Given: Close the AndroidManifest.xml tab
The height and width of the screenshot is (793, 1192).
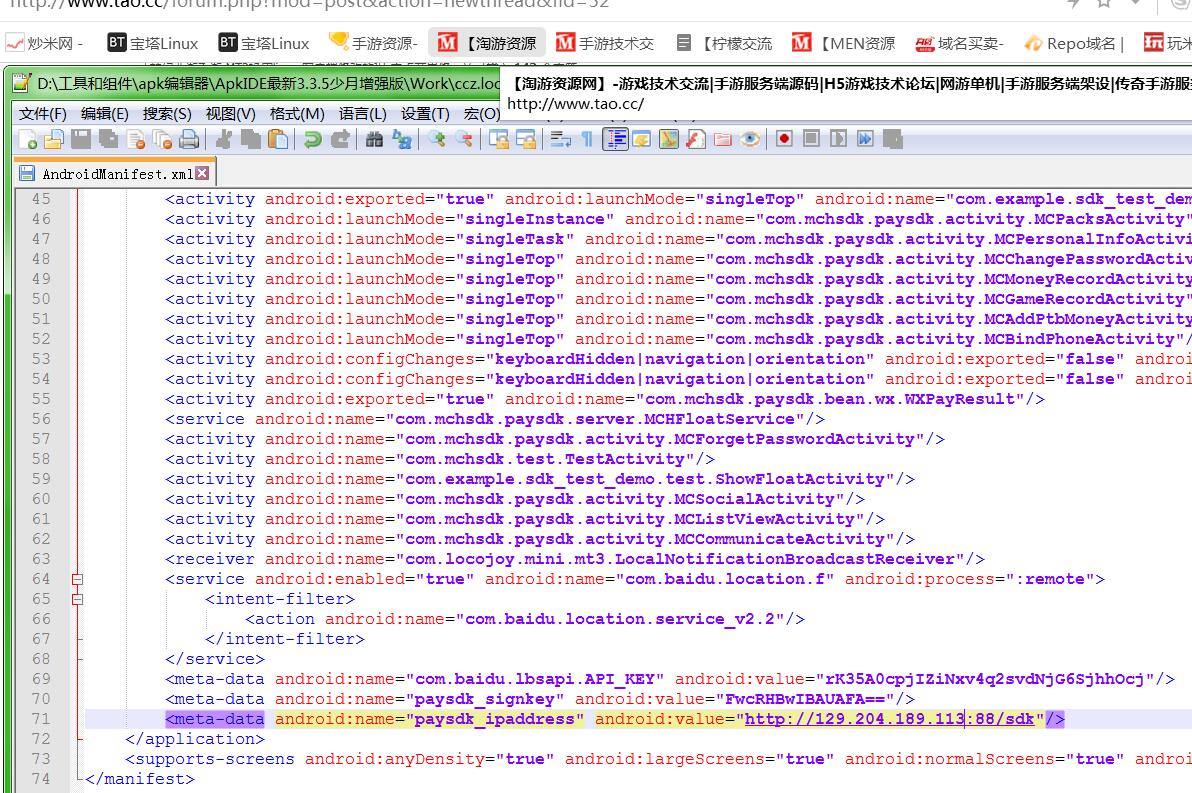Looking at the screenshot, I should click(202, 174).
